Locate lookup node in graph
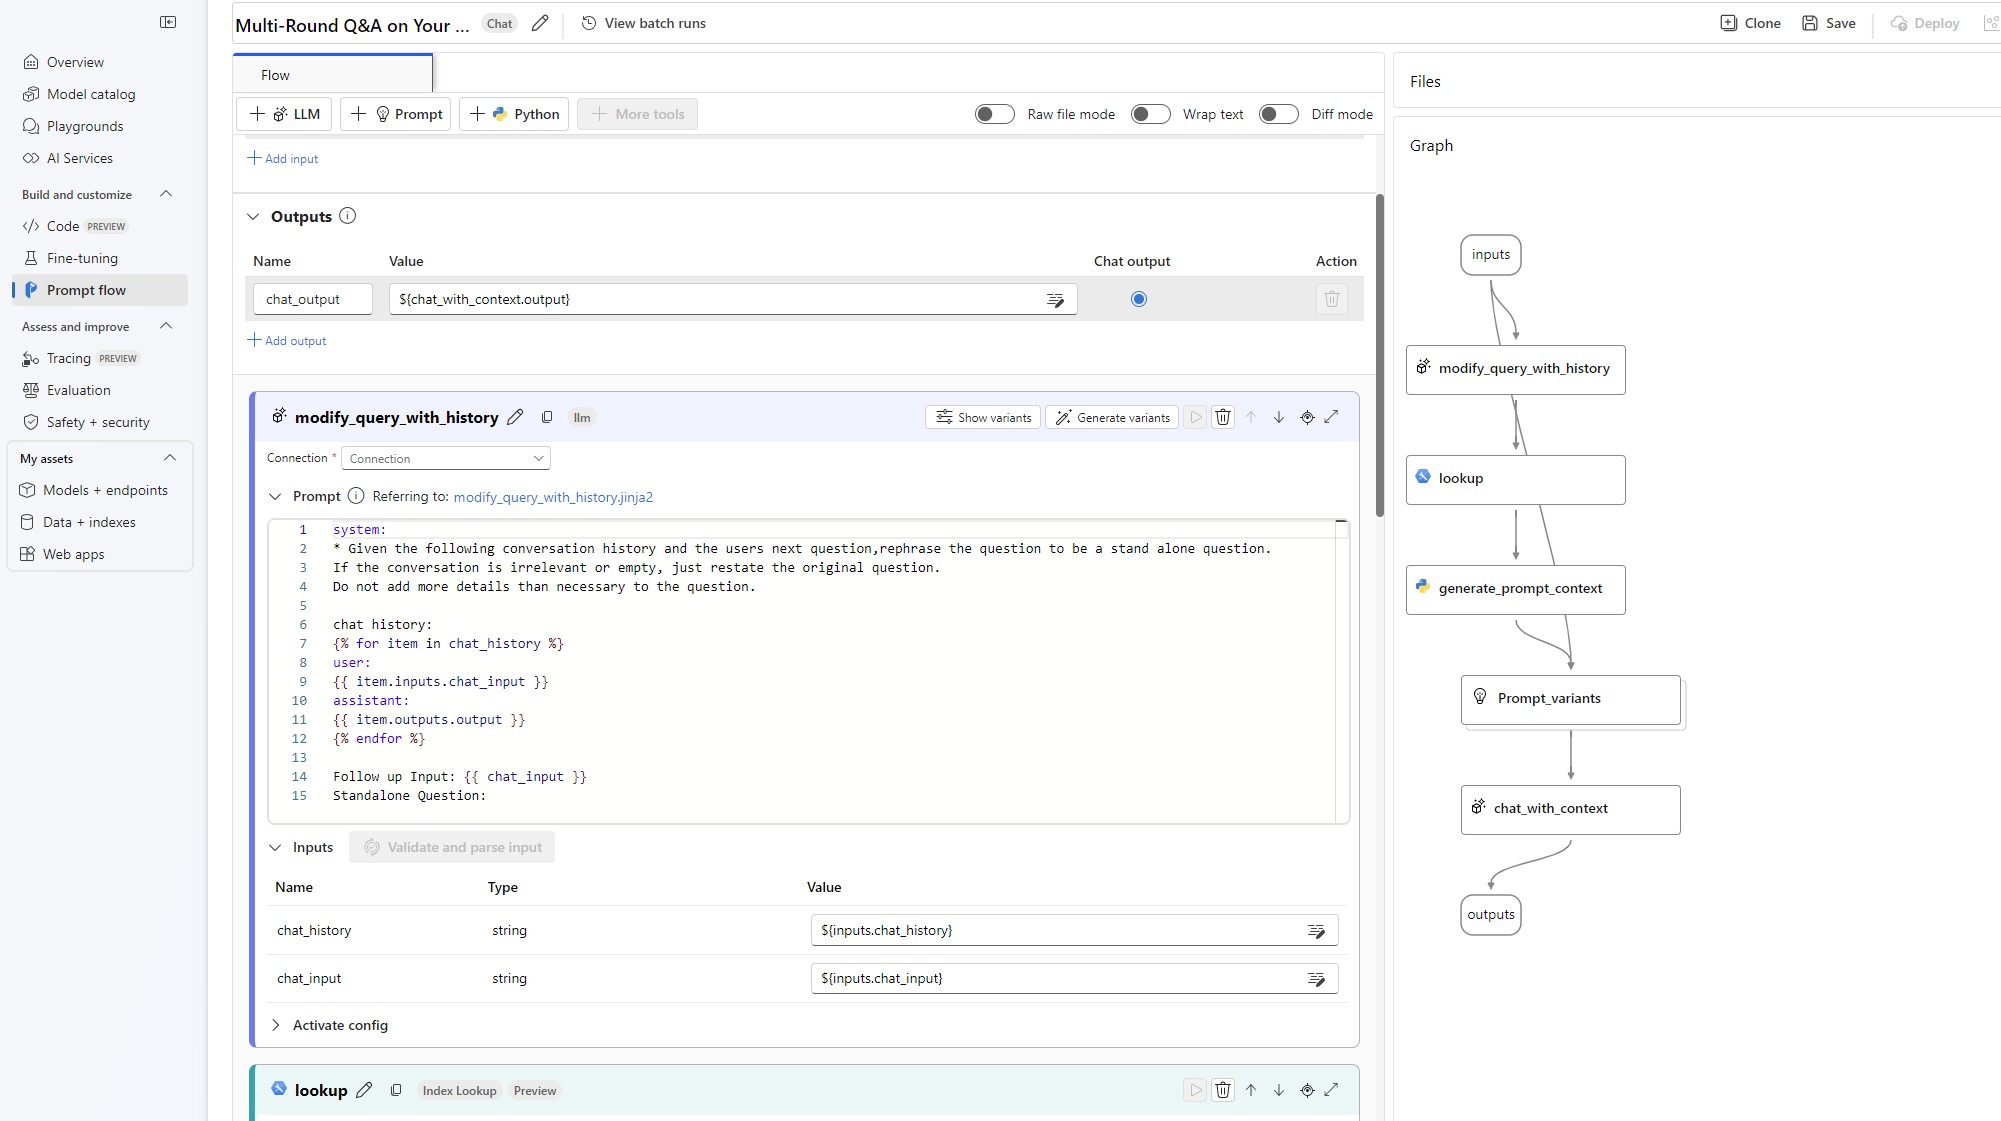 pyautogui.click(x=1307, y=1090)
